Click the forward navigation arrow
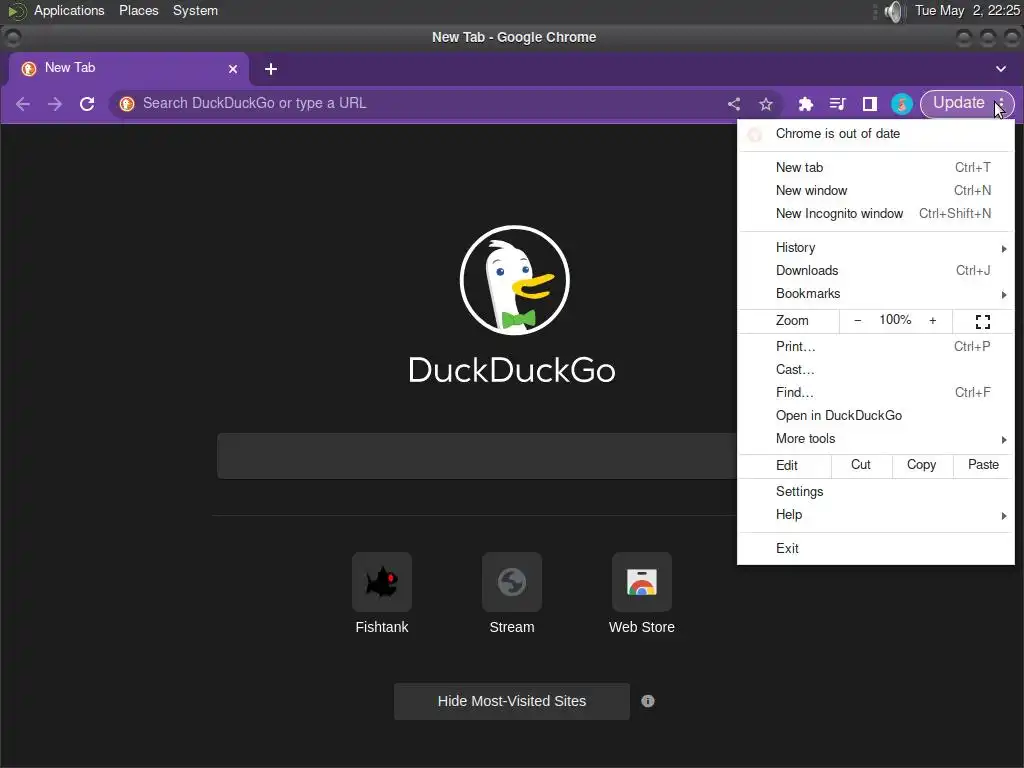Viewport: 1024px width, 768px height. coord(55,104)
